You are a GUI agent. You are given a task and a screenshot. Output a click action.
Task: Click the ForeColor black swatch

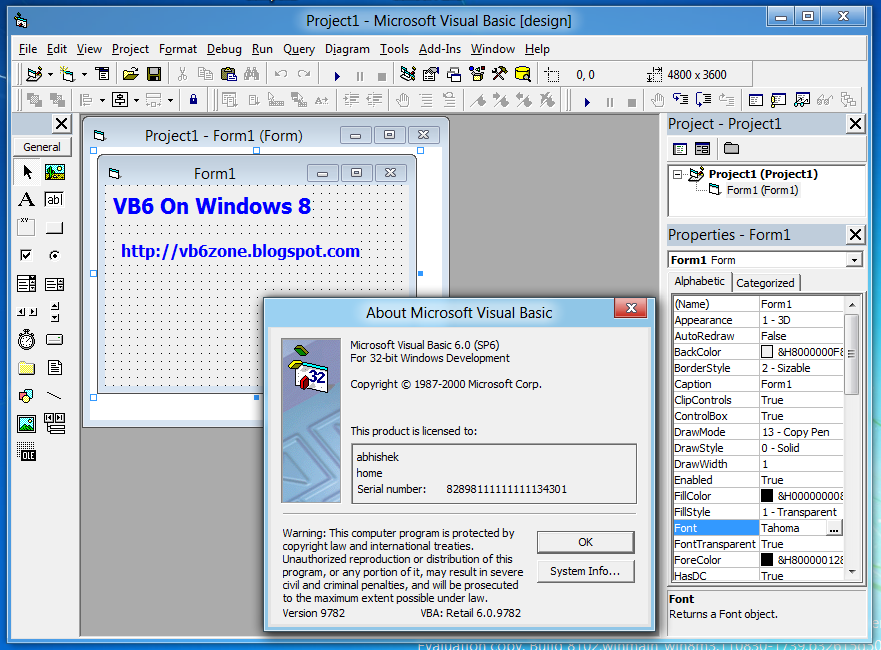(x=766, y=560)
